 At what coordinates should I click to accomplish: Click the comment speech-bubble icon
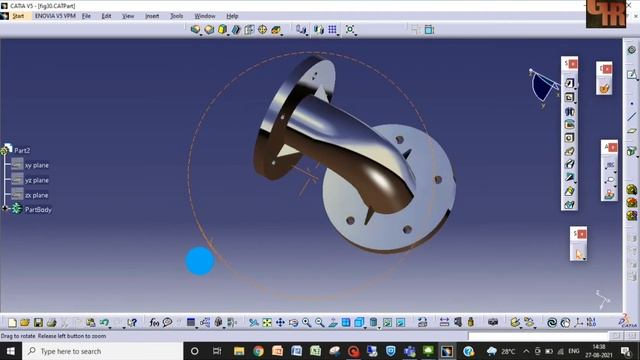(x=167, y=323)
